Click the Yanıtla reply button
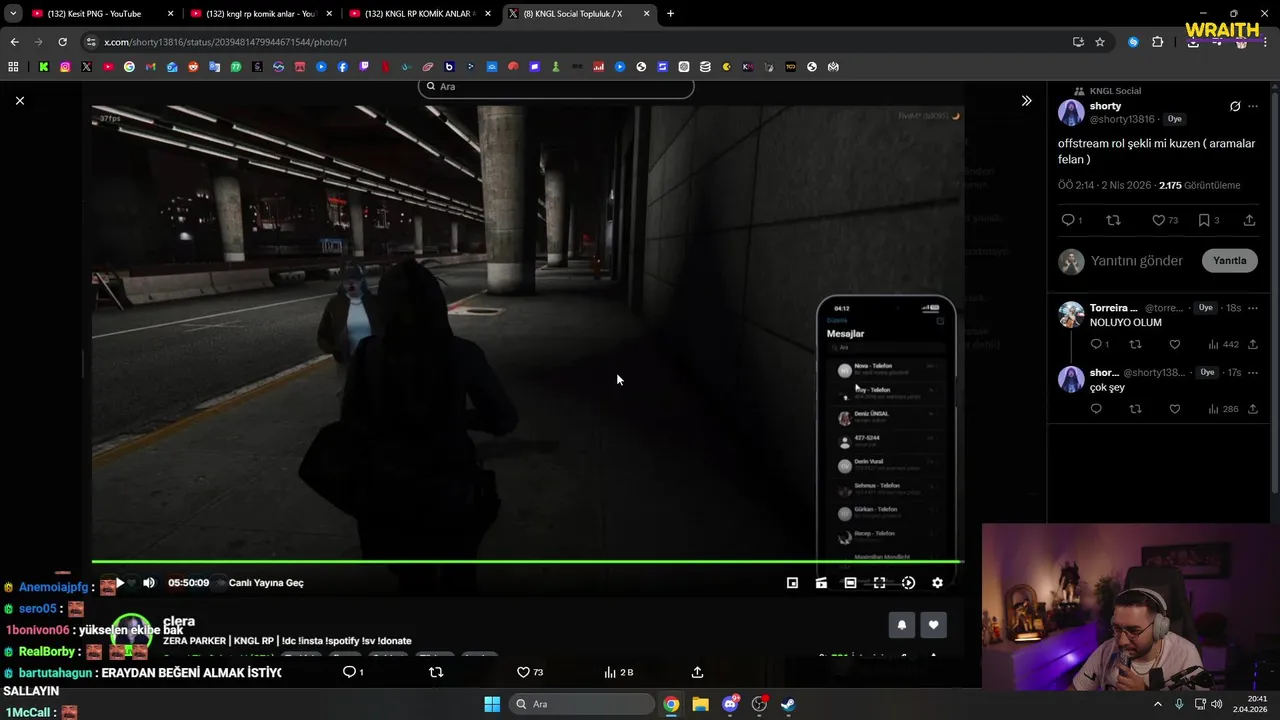Image resolution: width=1280 pixels, height=720 pixels. (1229, 261)
